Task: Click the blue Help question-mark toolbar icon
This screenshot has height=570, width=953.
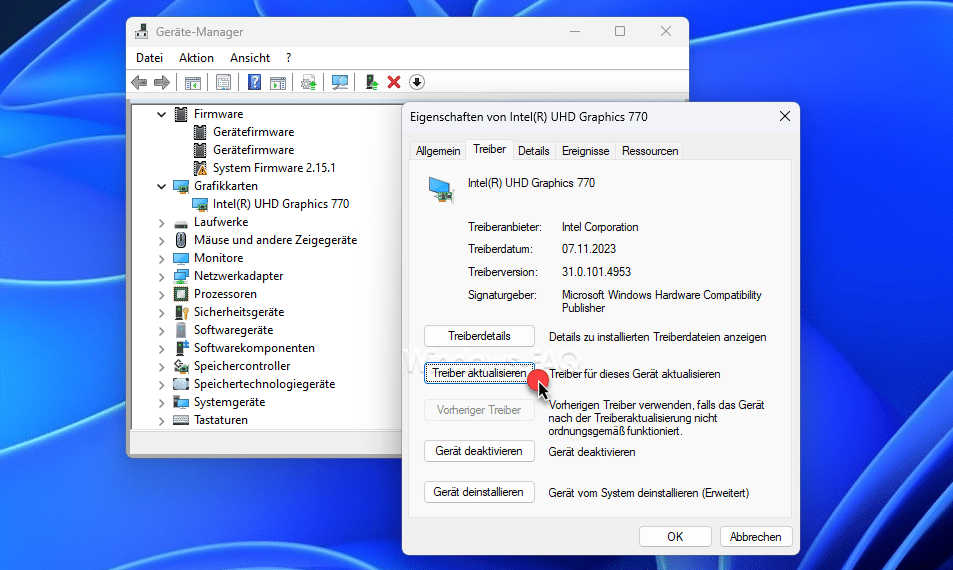Action: coord(254,82)
